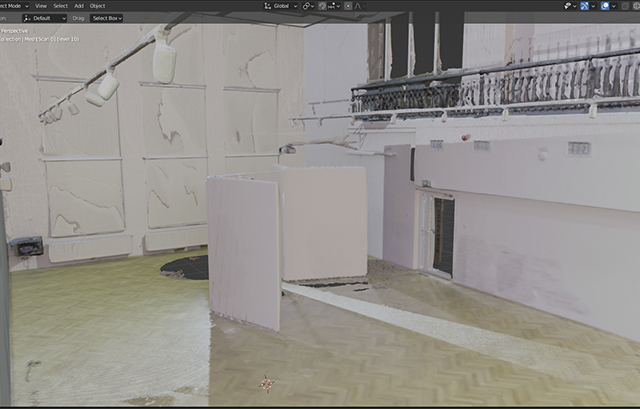Expand the Default orientation dropdown
The image size is (640, 409).
[x=44, y=18]
